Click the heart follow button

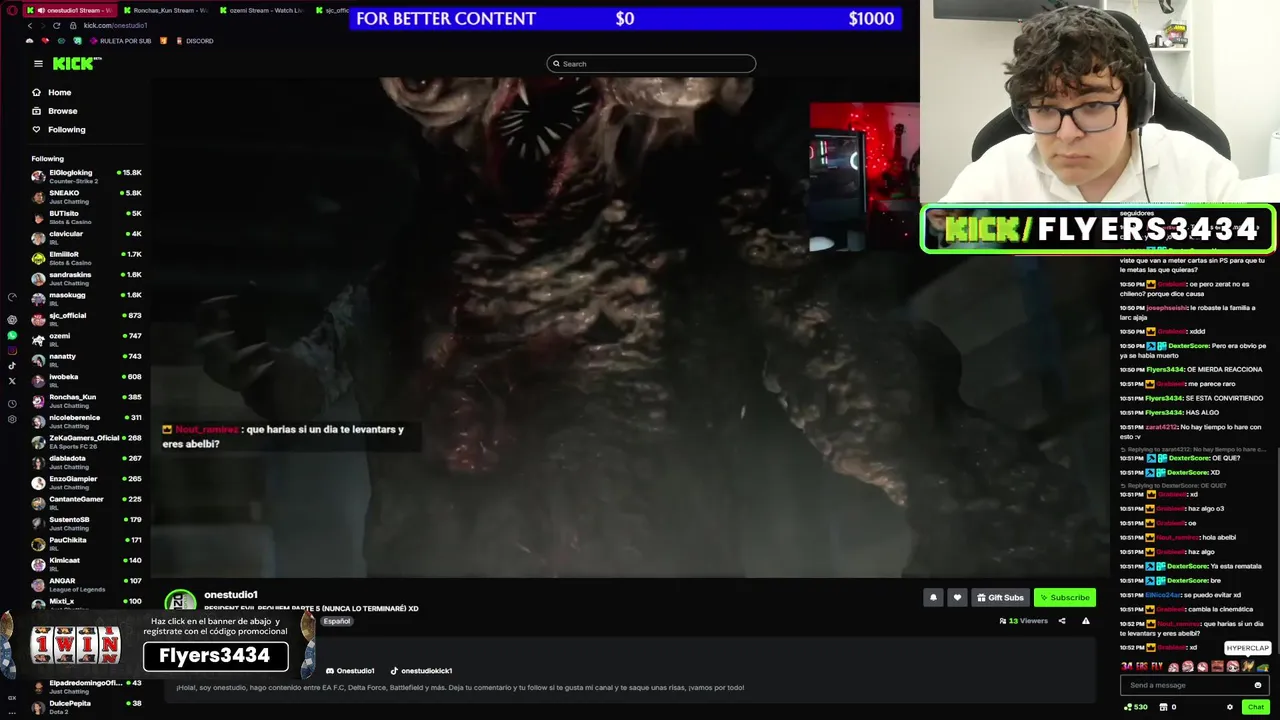point(957,597)
